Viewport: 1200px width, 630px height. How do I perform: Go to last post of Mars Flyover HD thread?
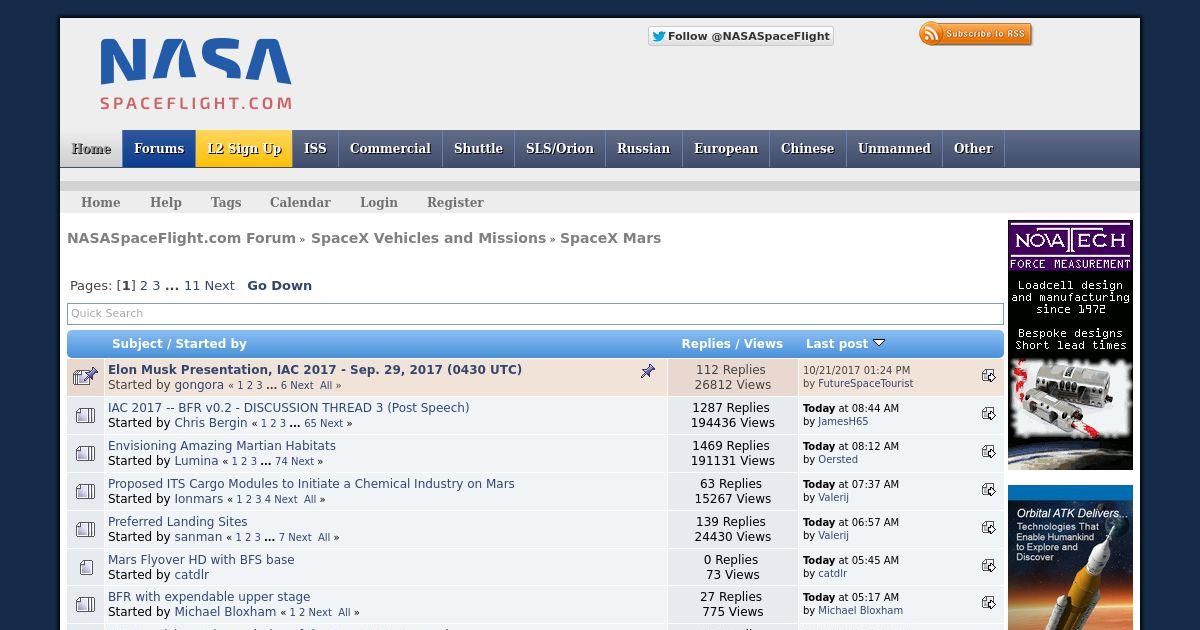point(988,566)
